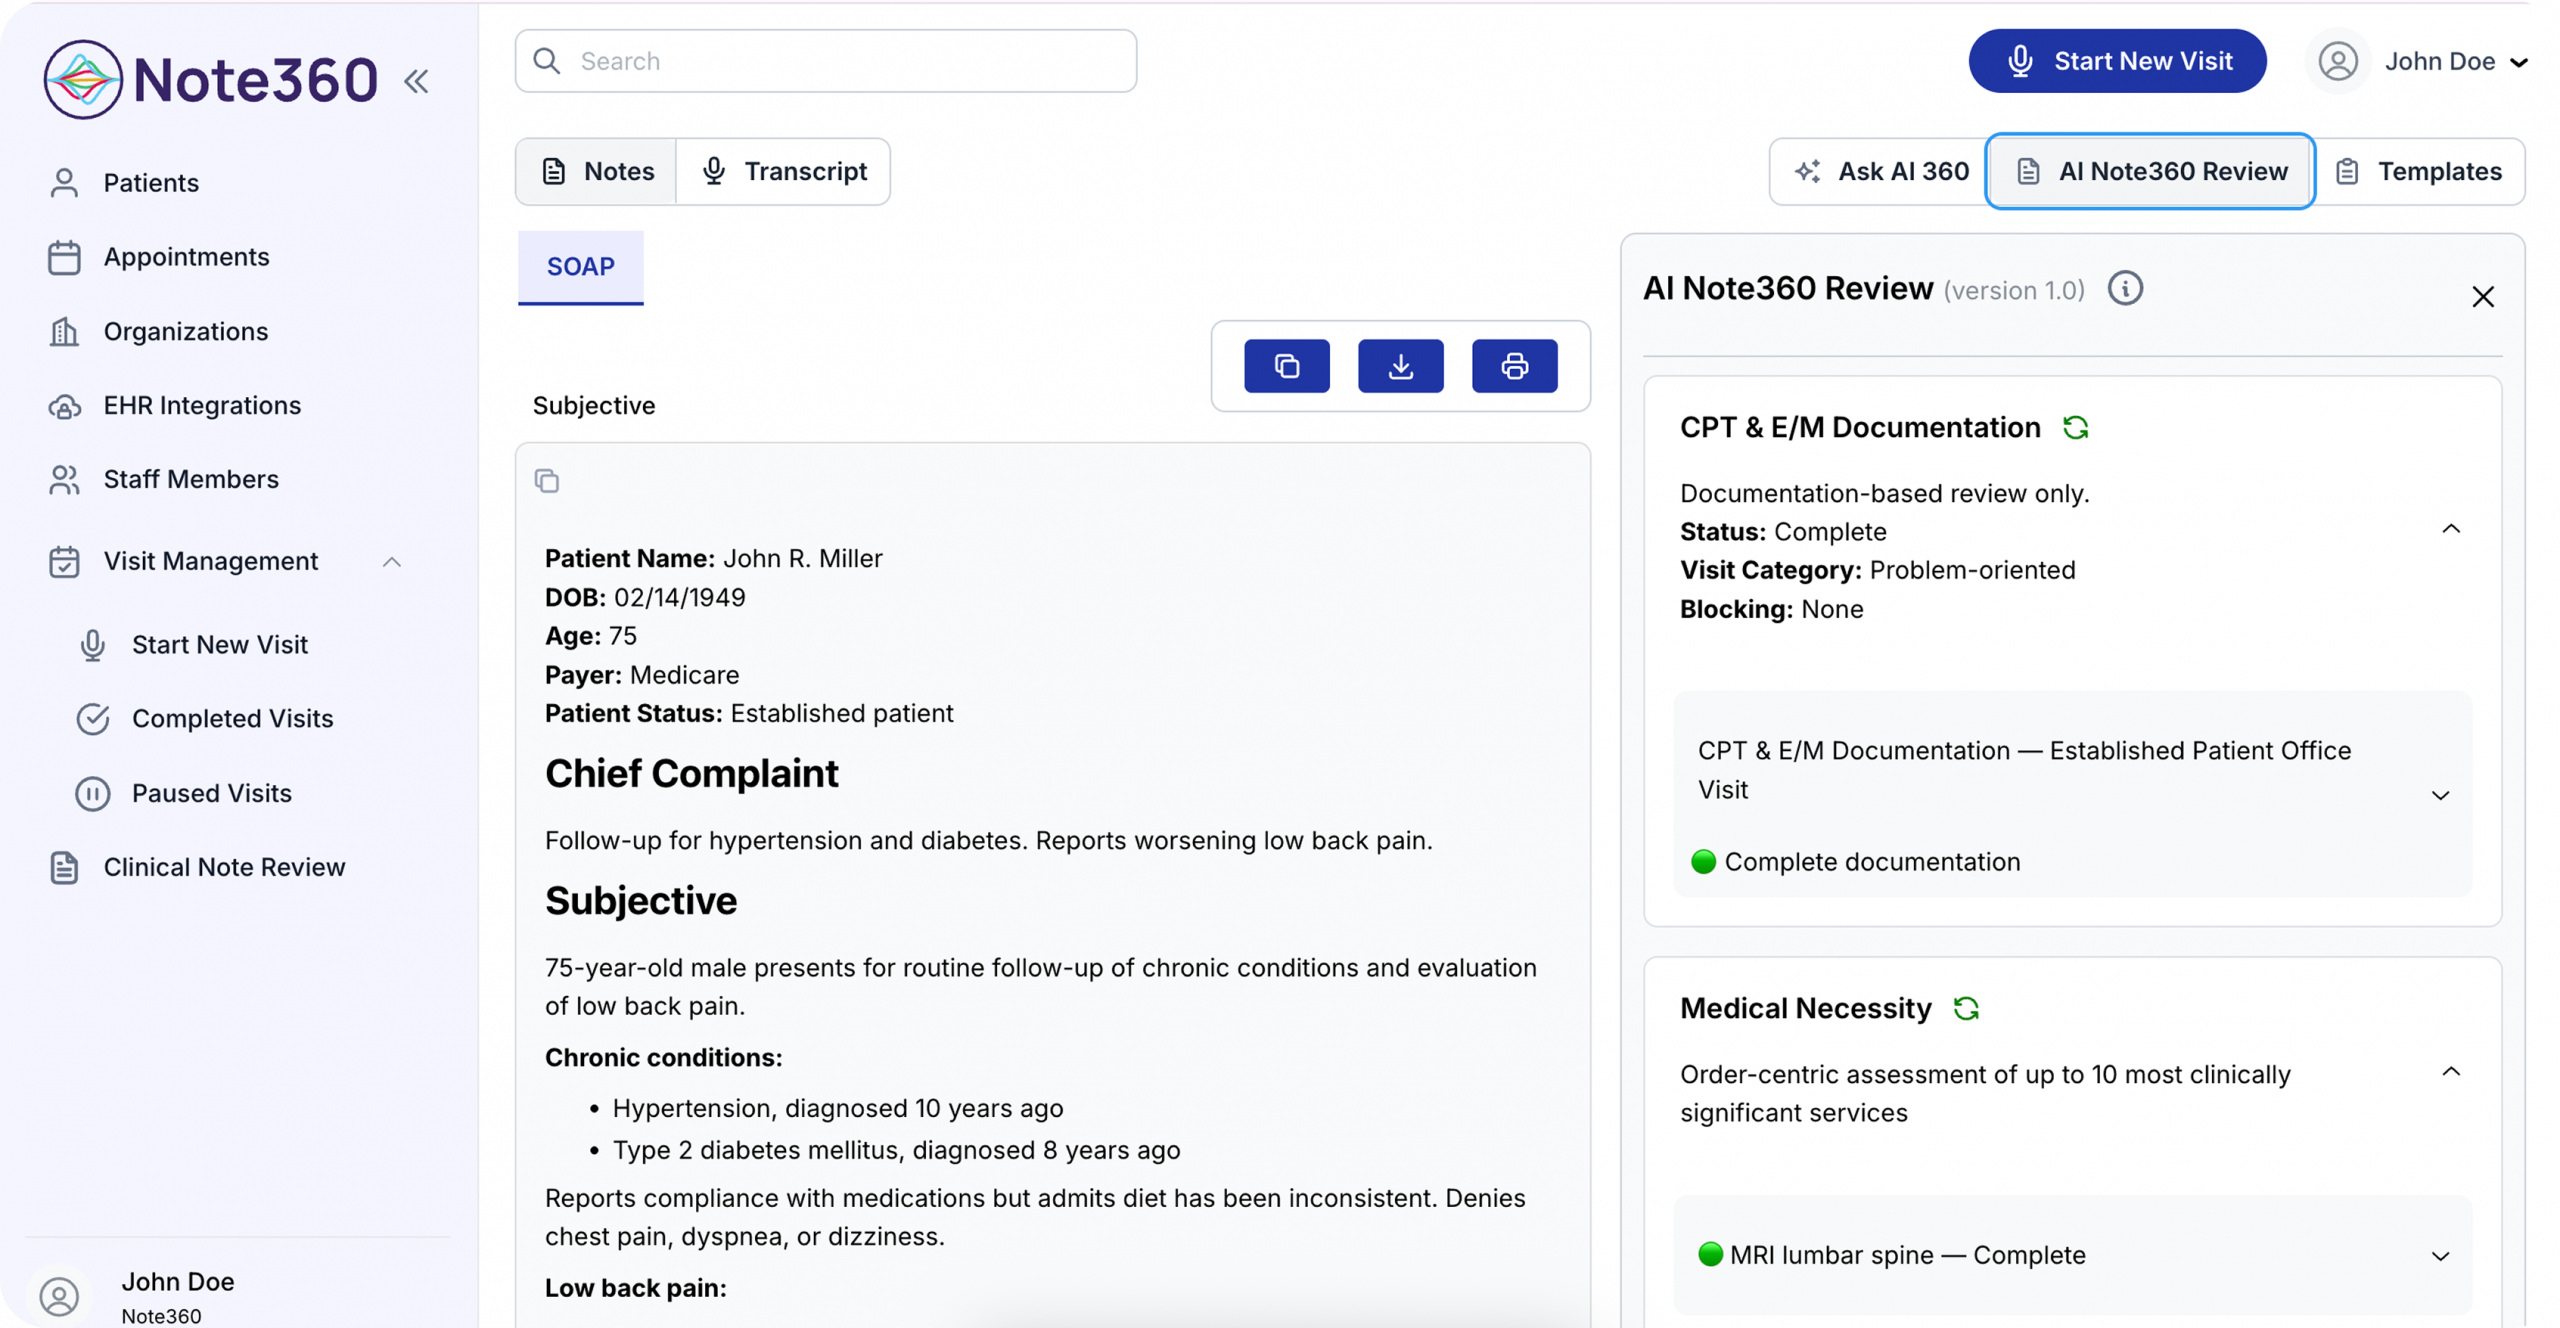Click into the Search field

pos(826,61)
